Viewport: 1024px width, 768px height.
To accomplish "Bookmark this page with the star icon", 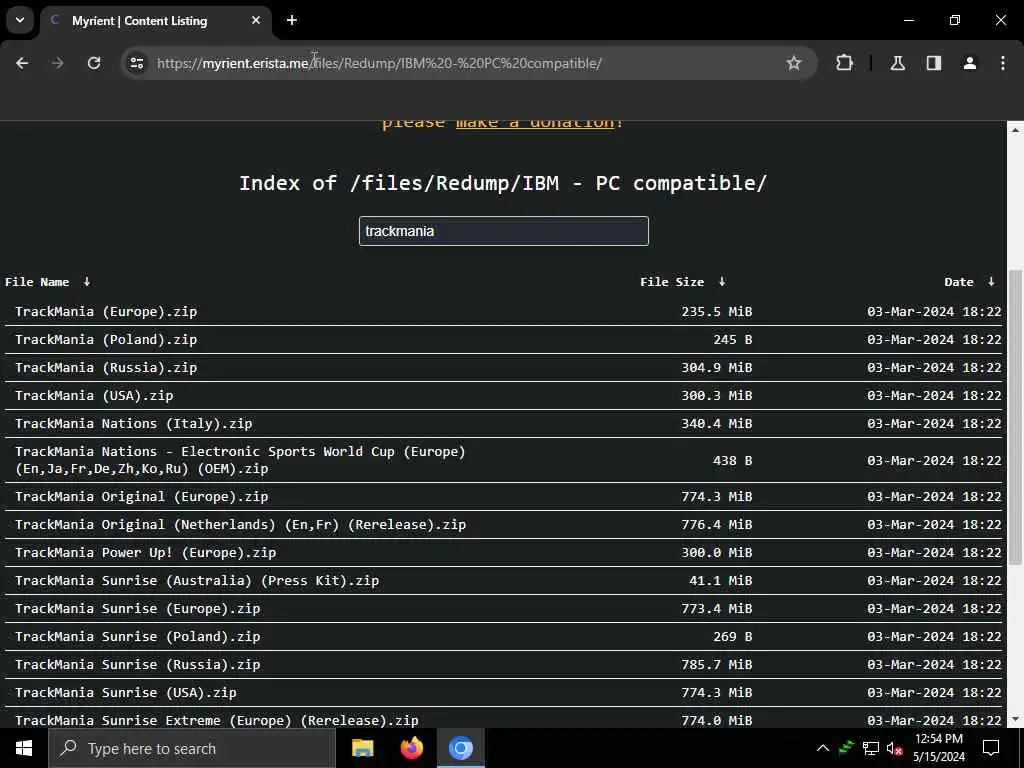I will (x=793, y=63).
